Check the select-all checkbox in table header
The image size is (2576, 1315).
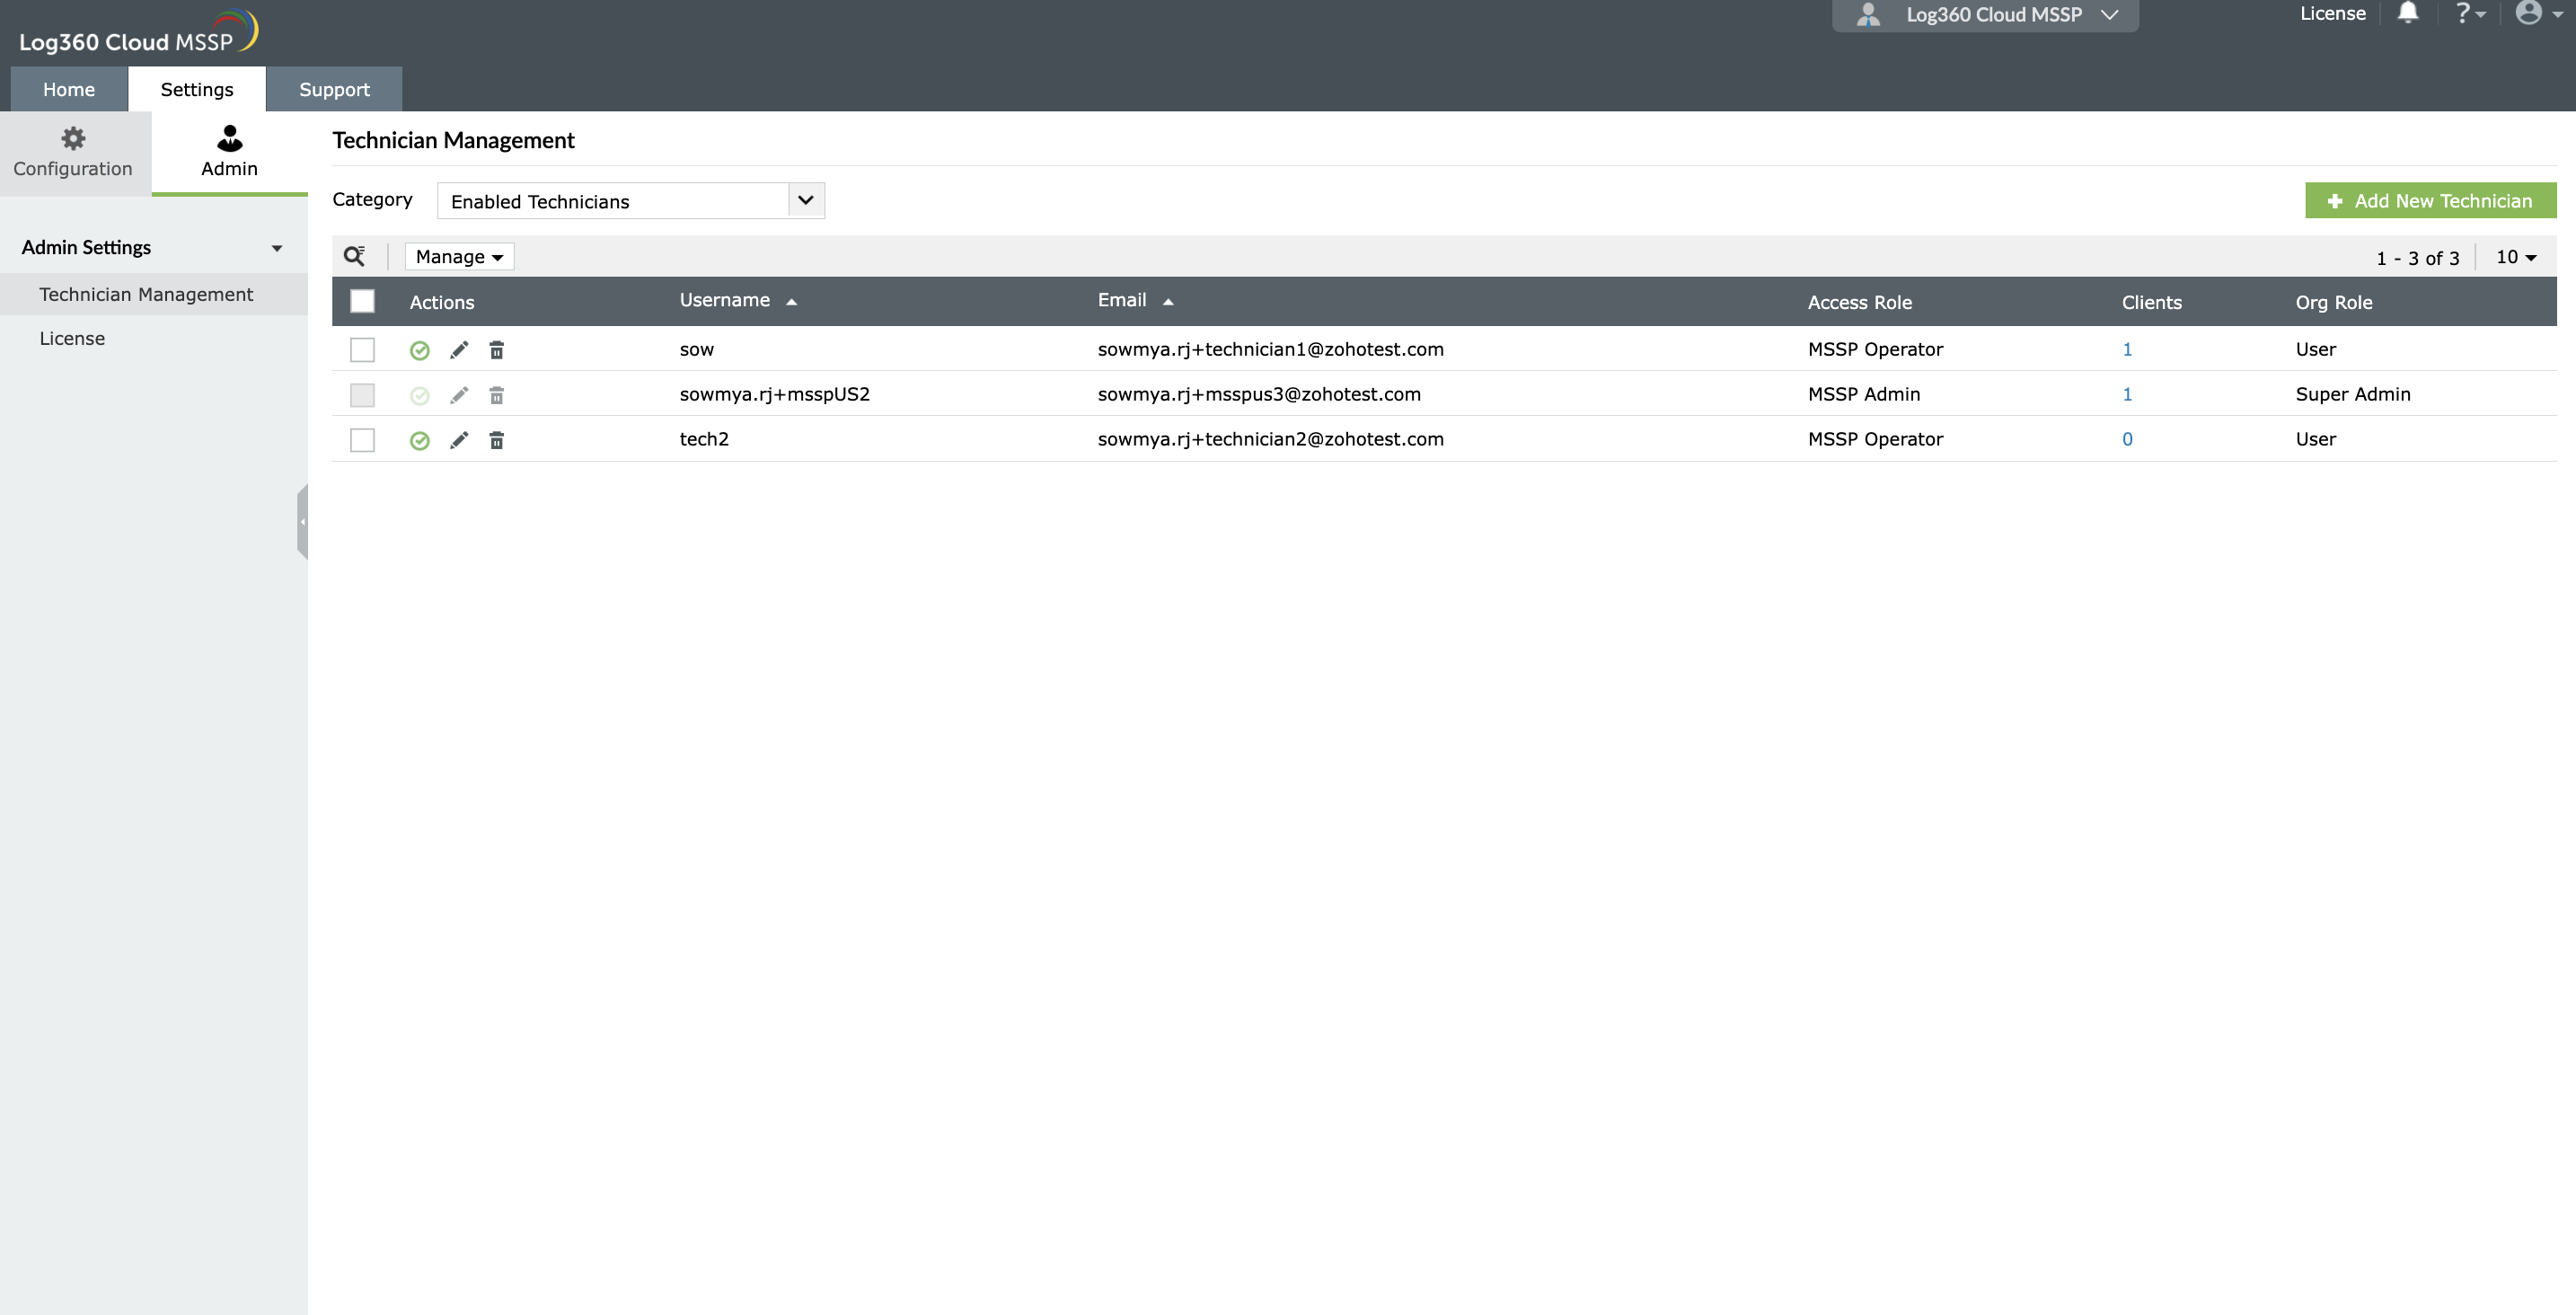coord(362,300)
